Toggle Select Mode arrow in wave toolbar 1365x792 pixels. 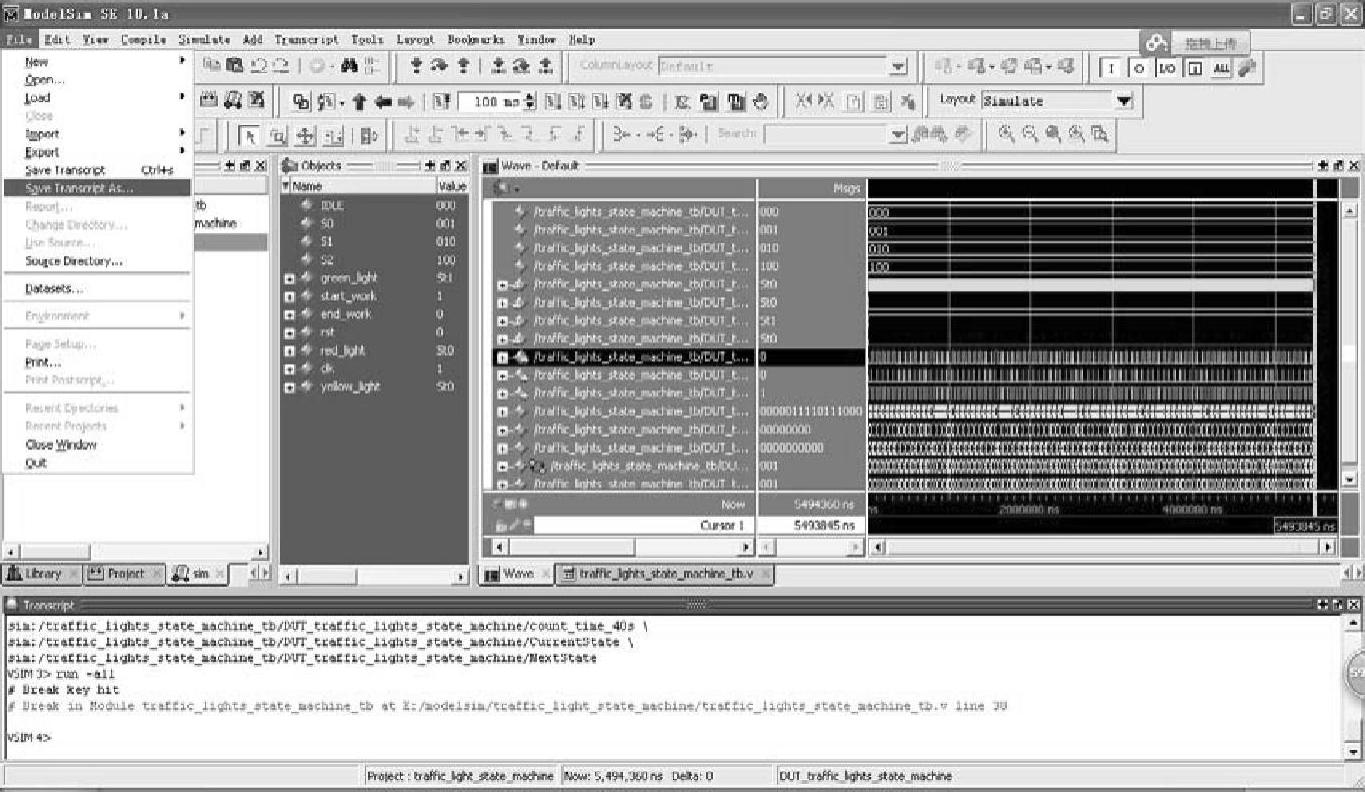250,137
